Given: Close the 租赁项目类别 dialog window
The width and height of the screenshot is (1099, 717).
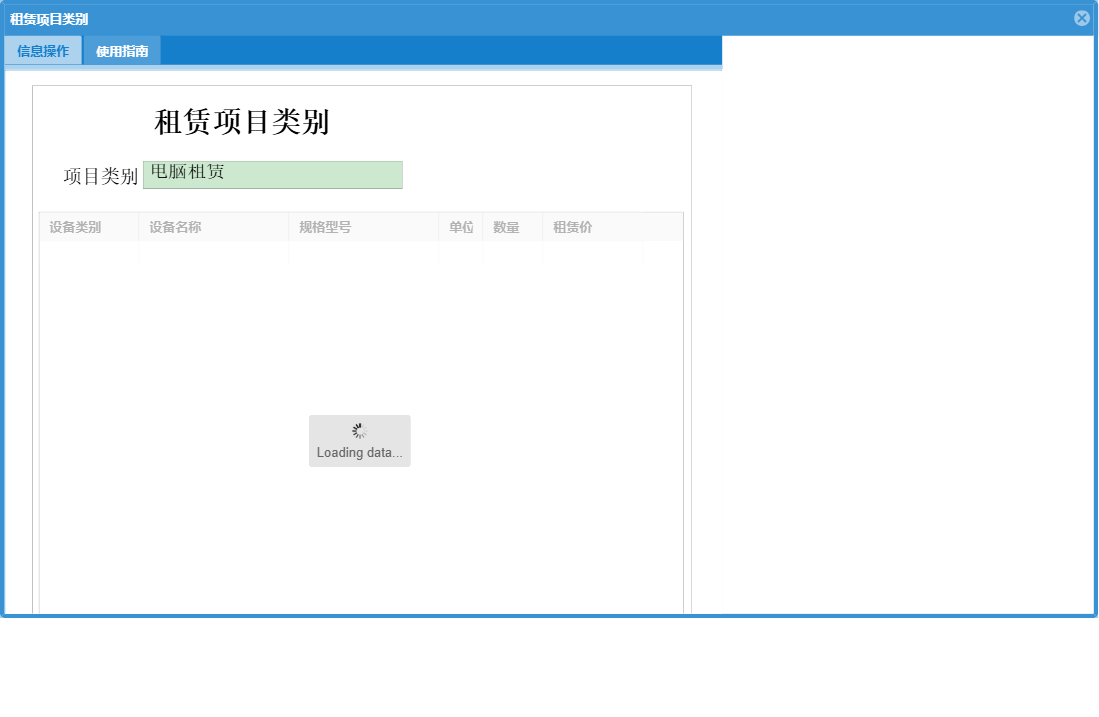Looking at the screenshot, I should [1081, 18].
